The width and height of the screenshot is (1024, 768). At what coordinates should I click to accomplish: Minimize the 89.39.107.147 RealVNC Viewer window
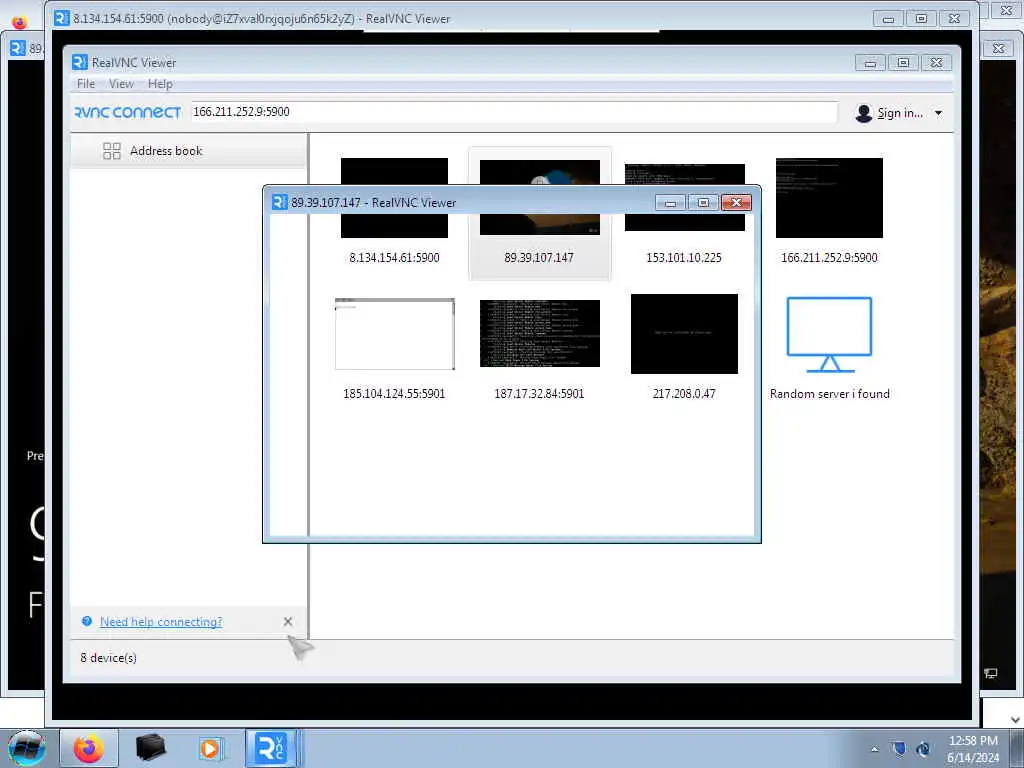(670, 202)
